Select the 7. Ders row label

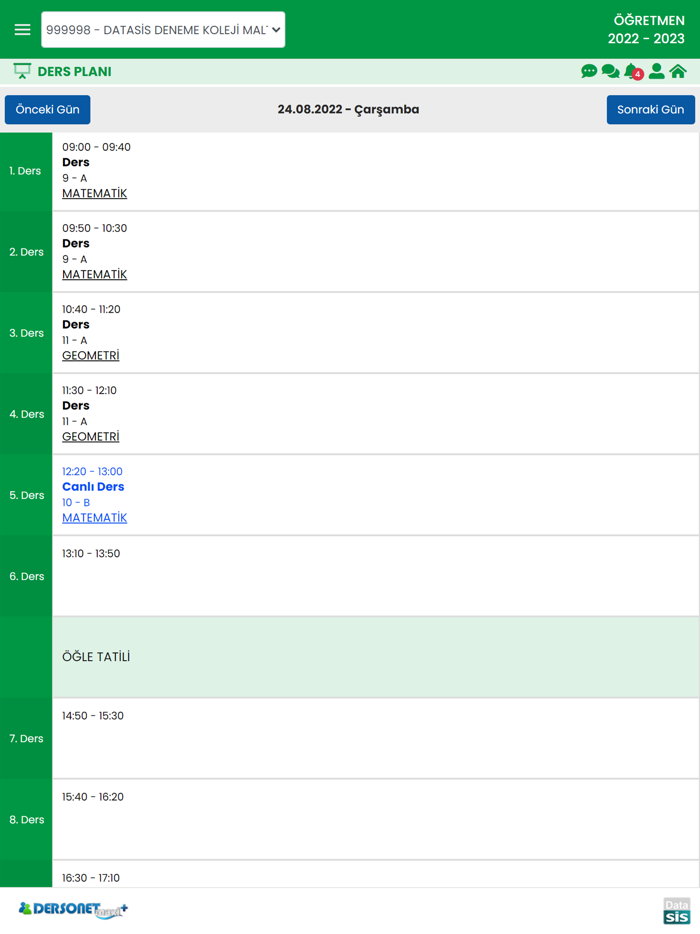26,739
